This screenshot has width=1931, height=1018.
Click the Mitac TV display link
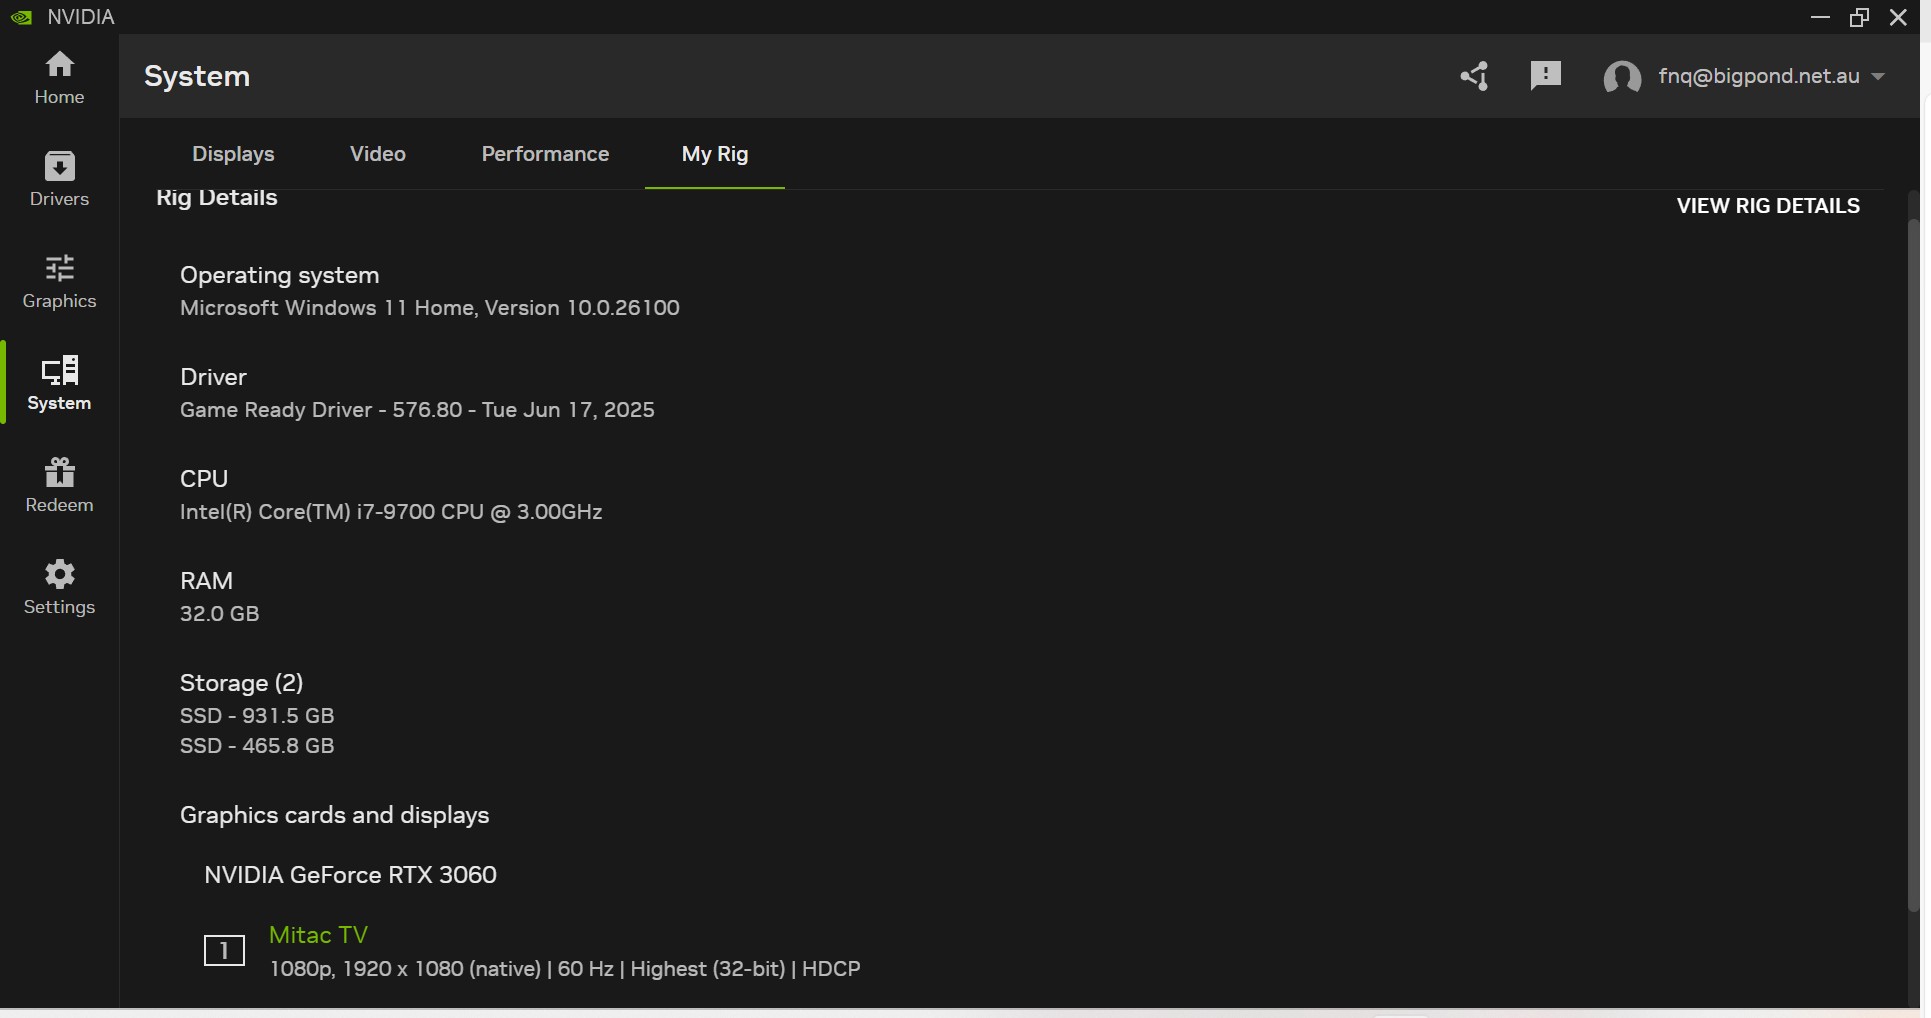318,935
